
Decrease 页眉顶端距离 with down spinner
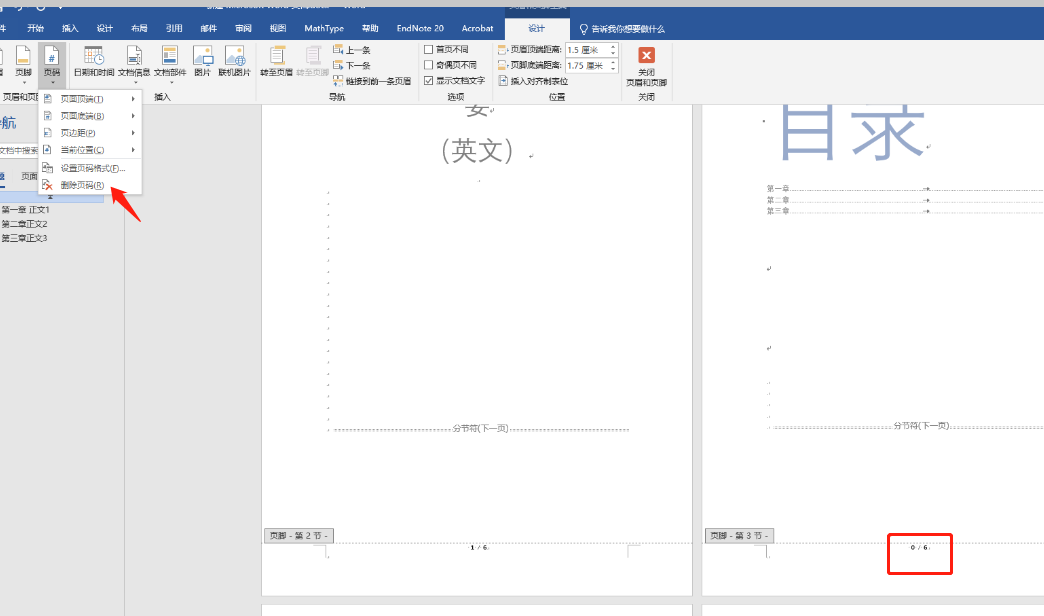[x=613, y=53]
